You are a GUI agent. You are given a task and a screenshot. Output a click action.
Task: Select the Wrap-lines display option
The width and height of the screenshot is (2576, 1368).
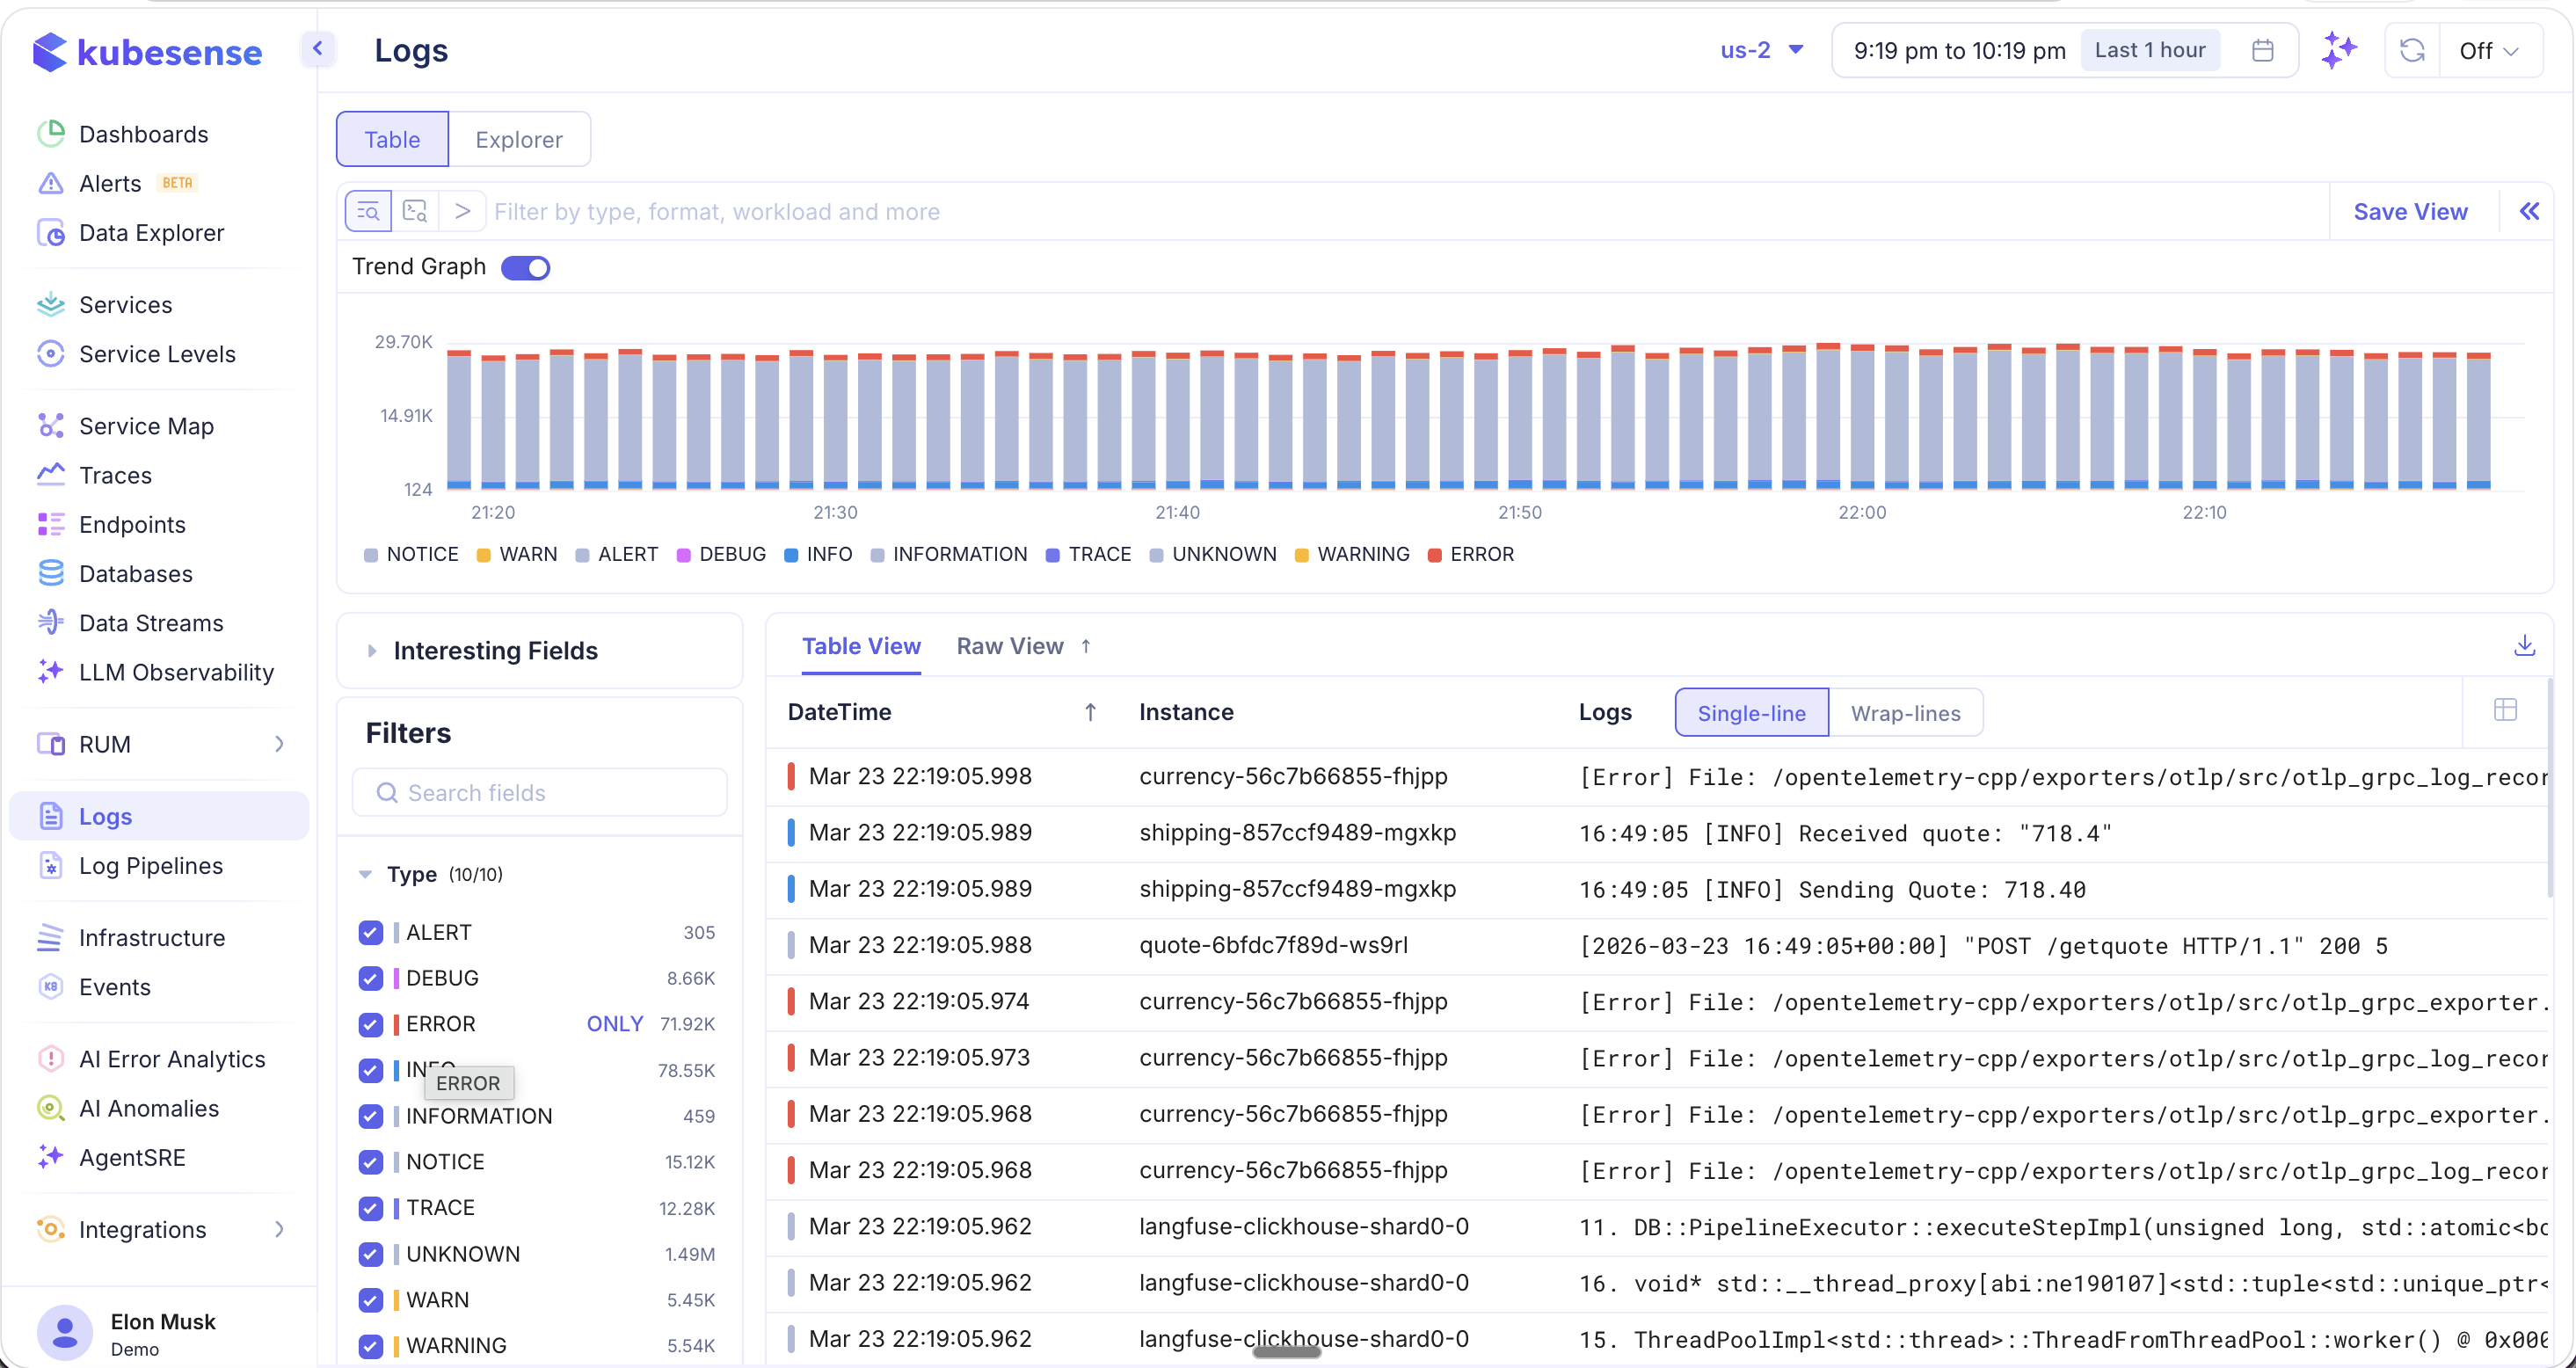pos(1905,713)
